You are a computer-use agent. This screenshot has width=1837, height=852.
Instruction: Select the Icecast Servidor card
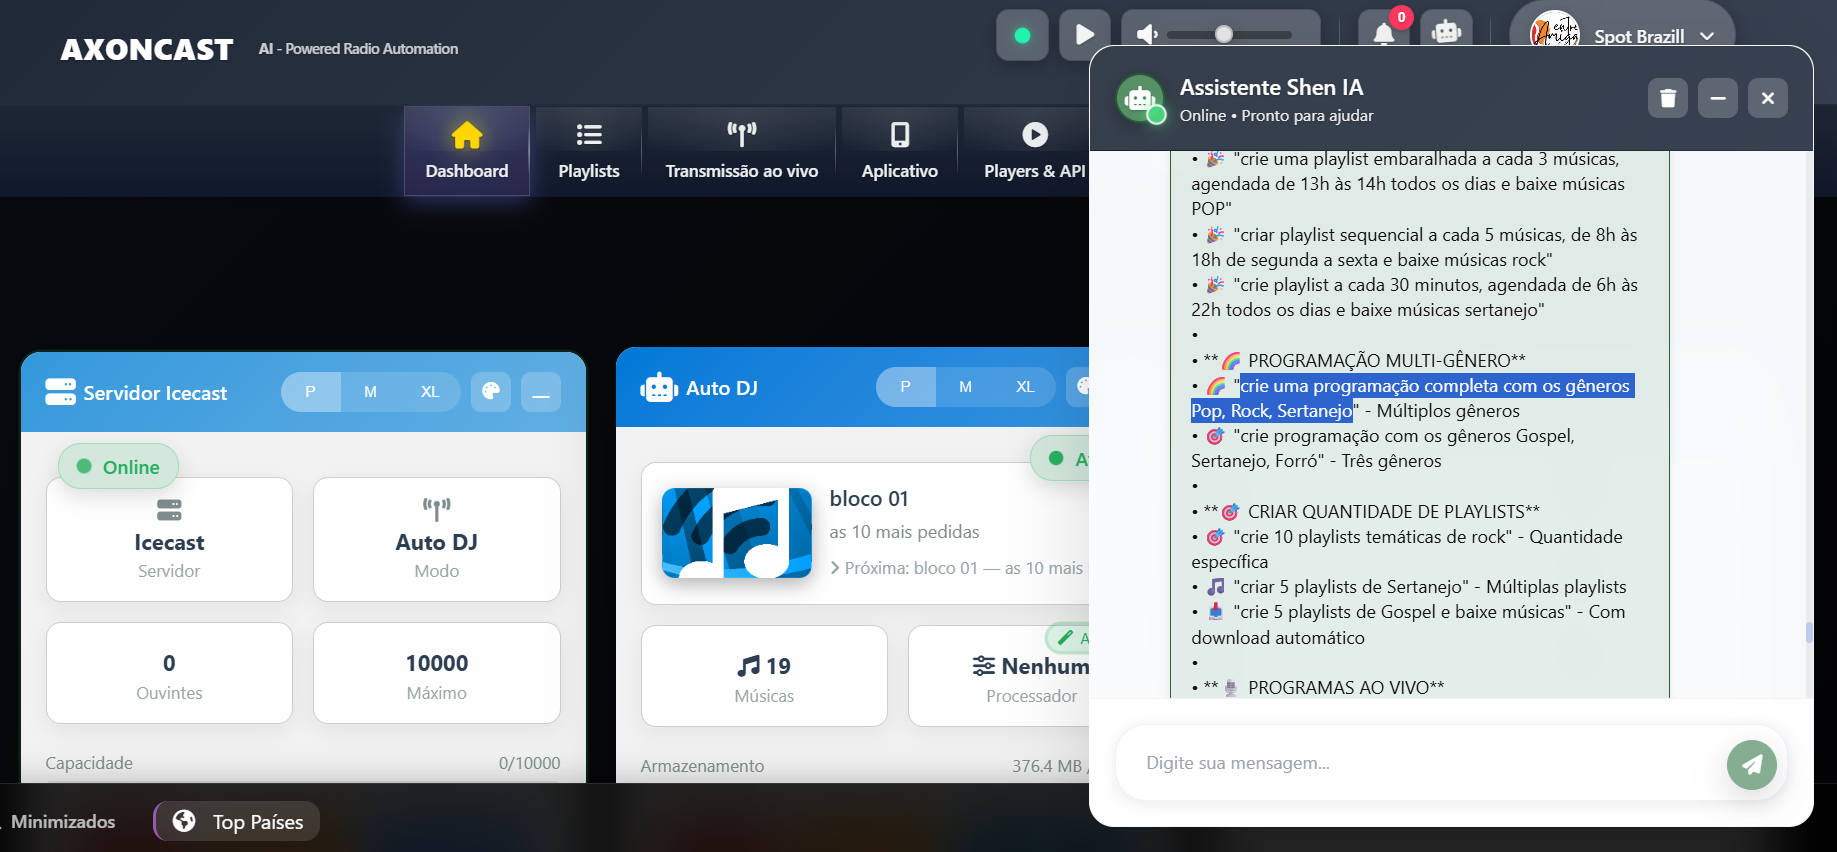point(169,540)
